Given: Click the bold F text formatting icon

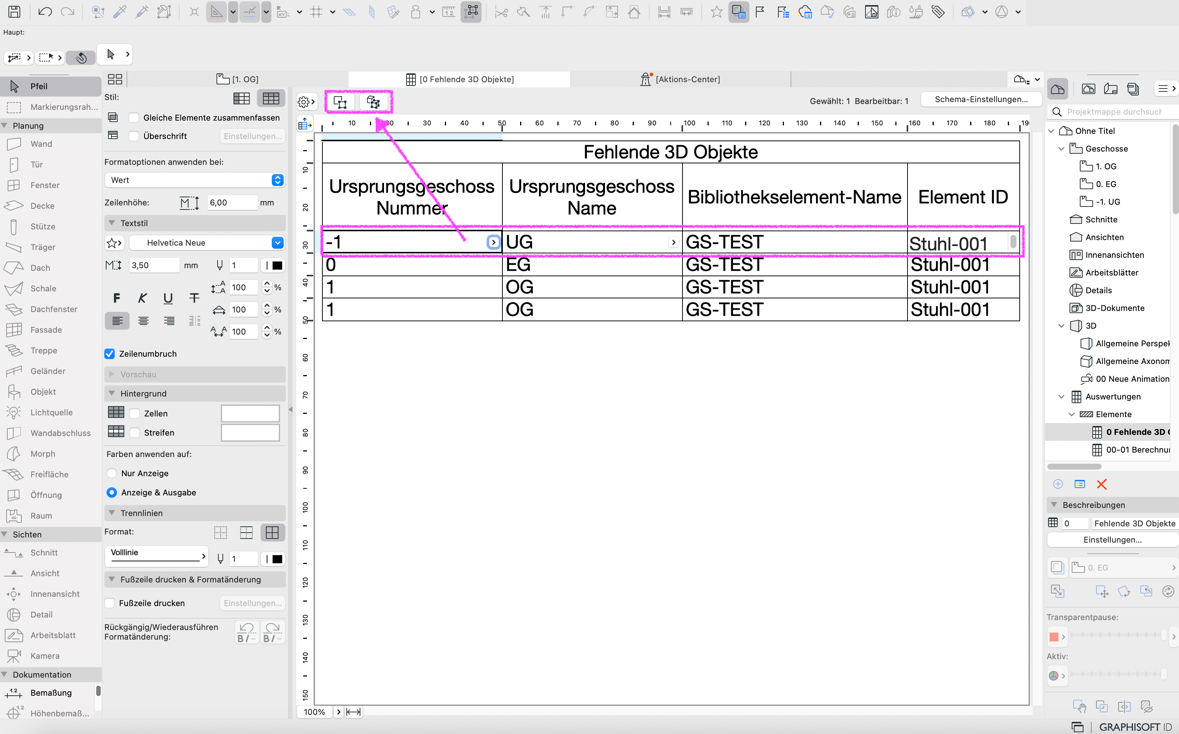Looking at the screenshot, I should coord(117,298).
